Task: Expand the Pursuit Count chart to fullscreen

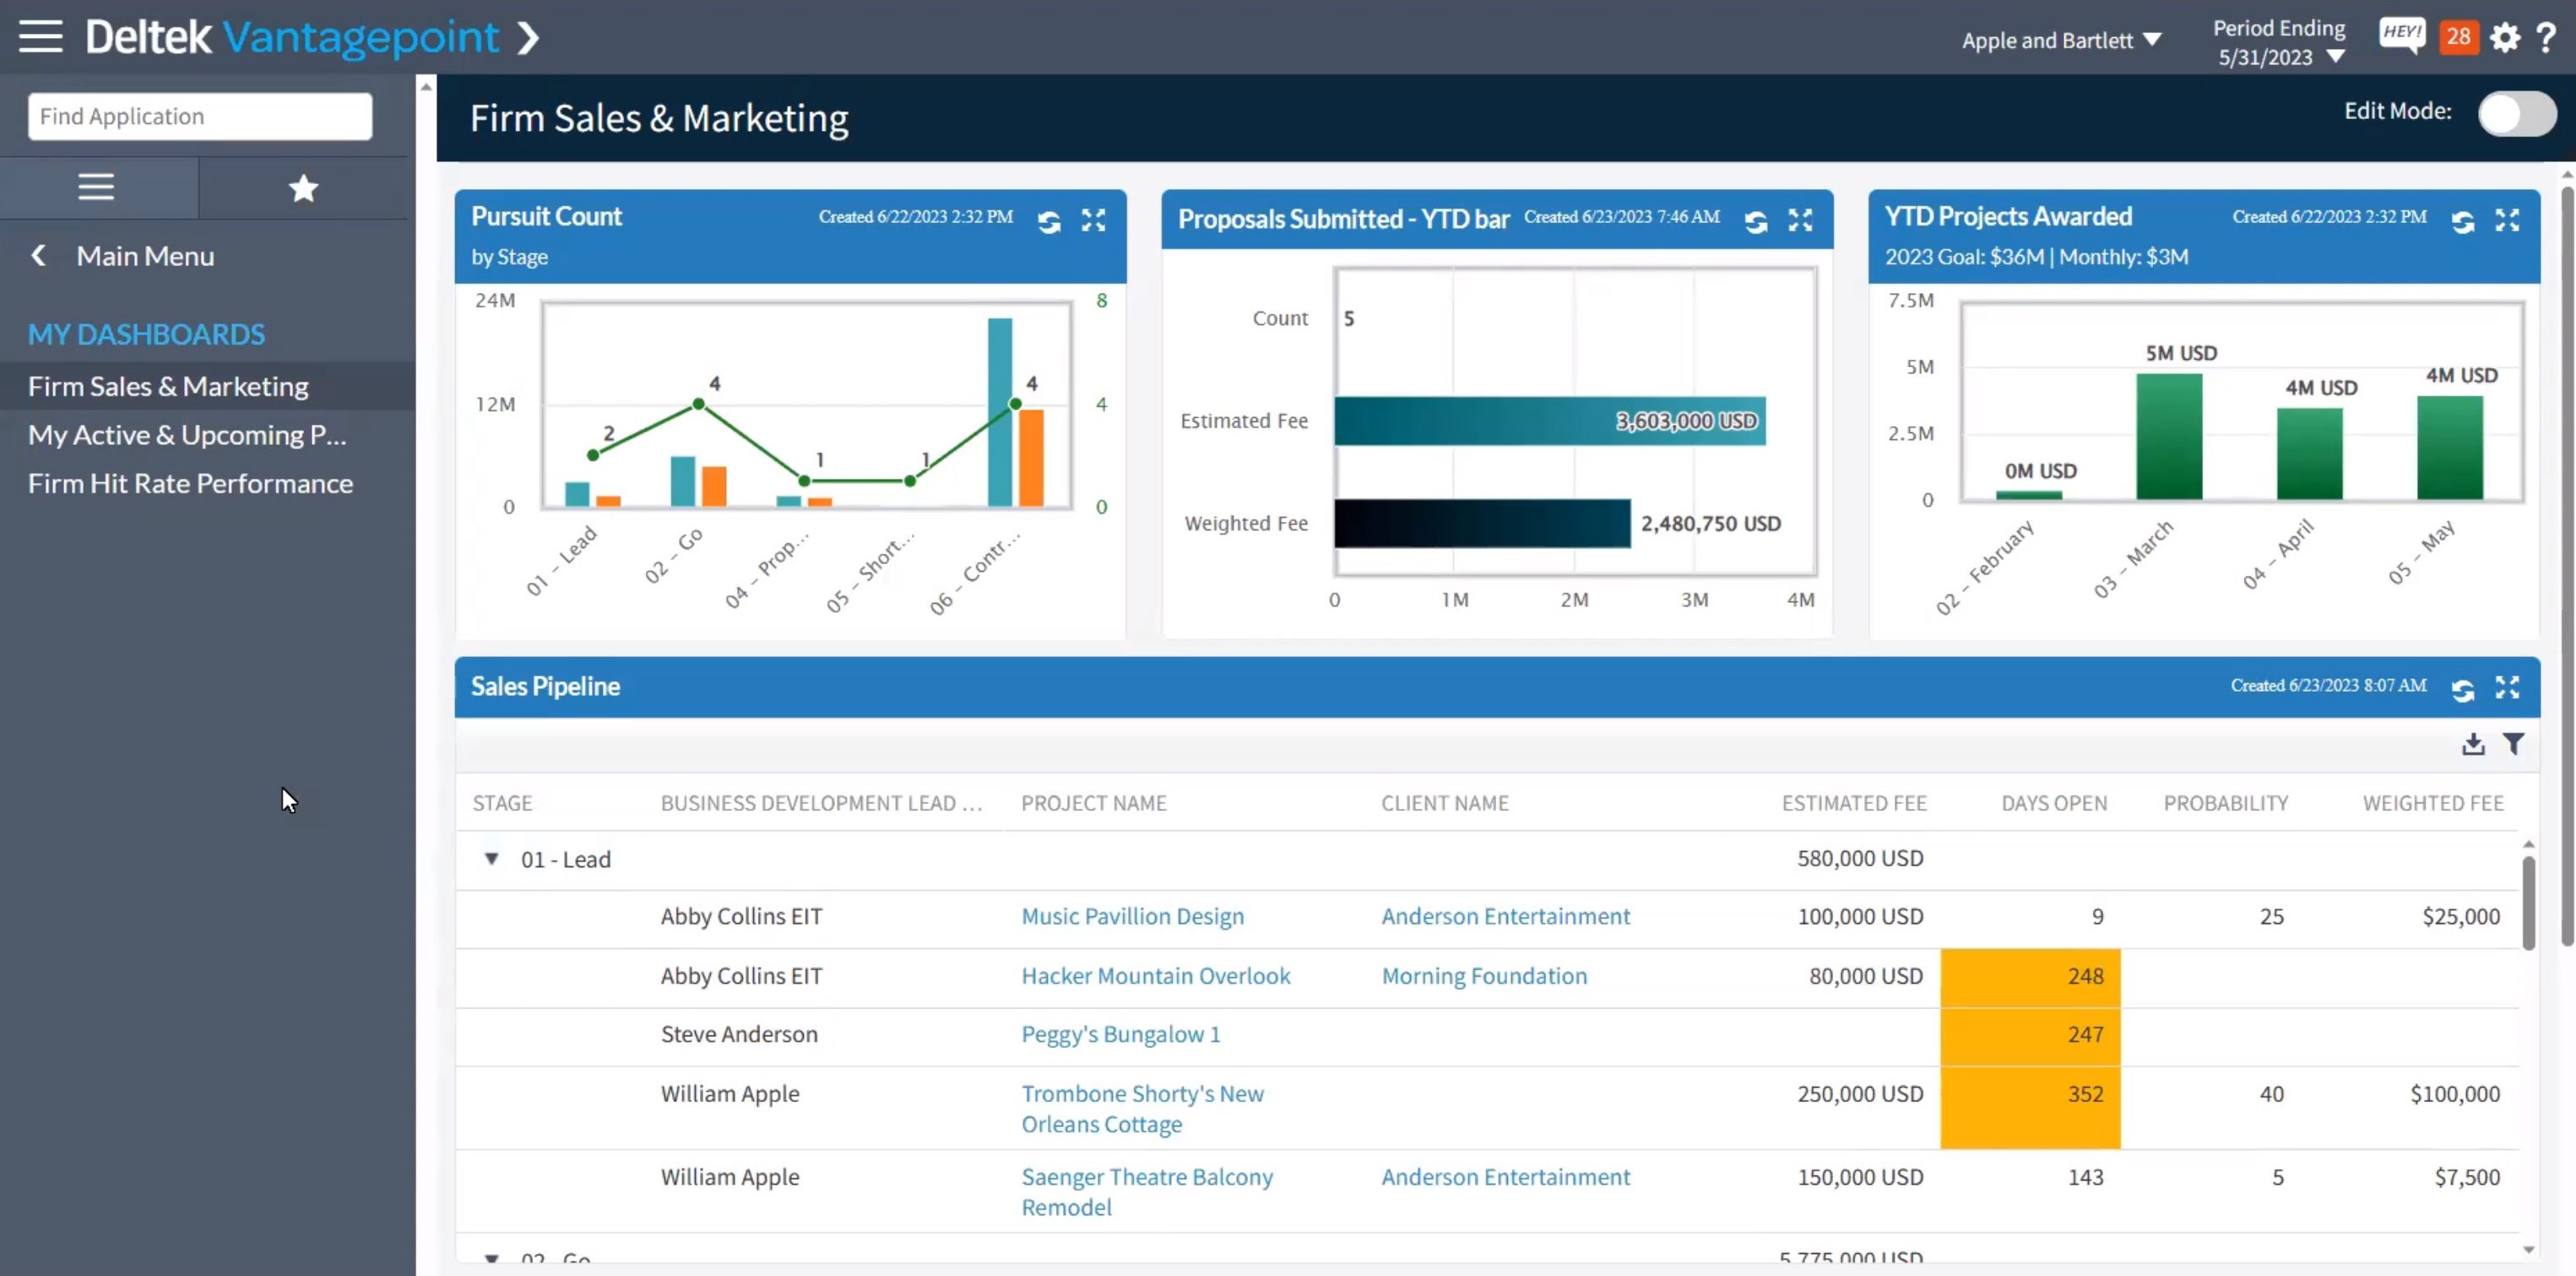Action: click(1095, 222)
